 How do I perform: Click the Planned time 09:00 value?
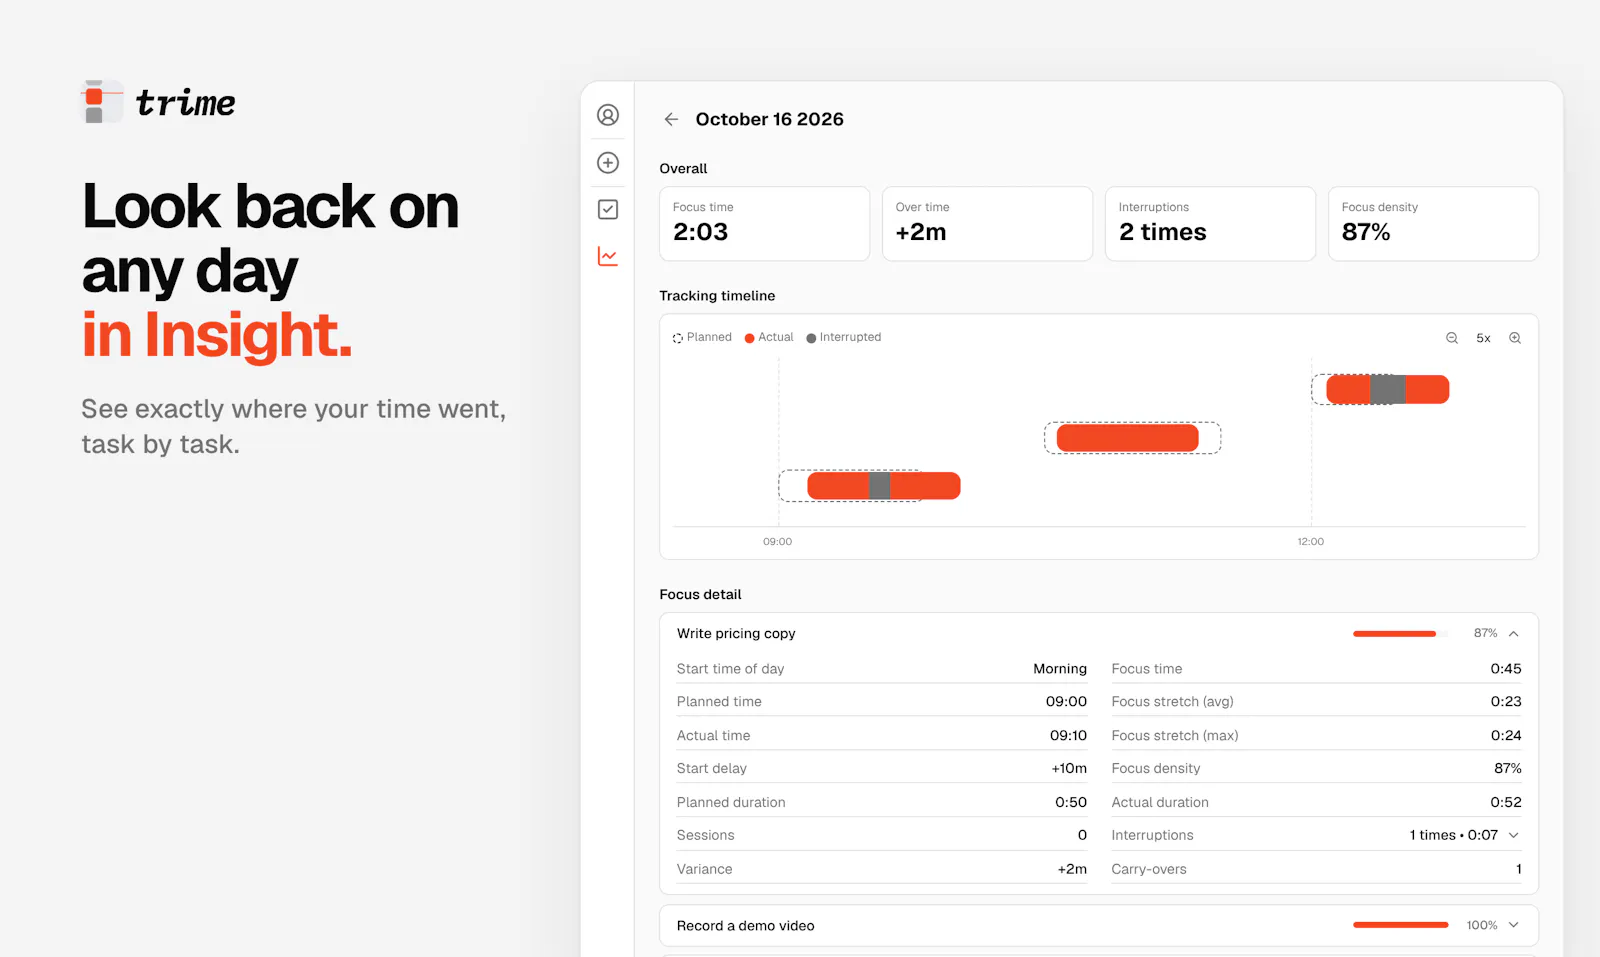click(x=1066, y=701)
